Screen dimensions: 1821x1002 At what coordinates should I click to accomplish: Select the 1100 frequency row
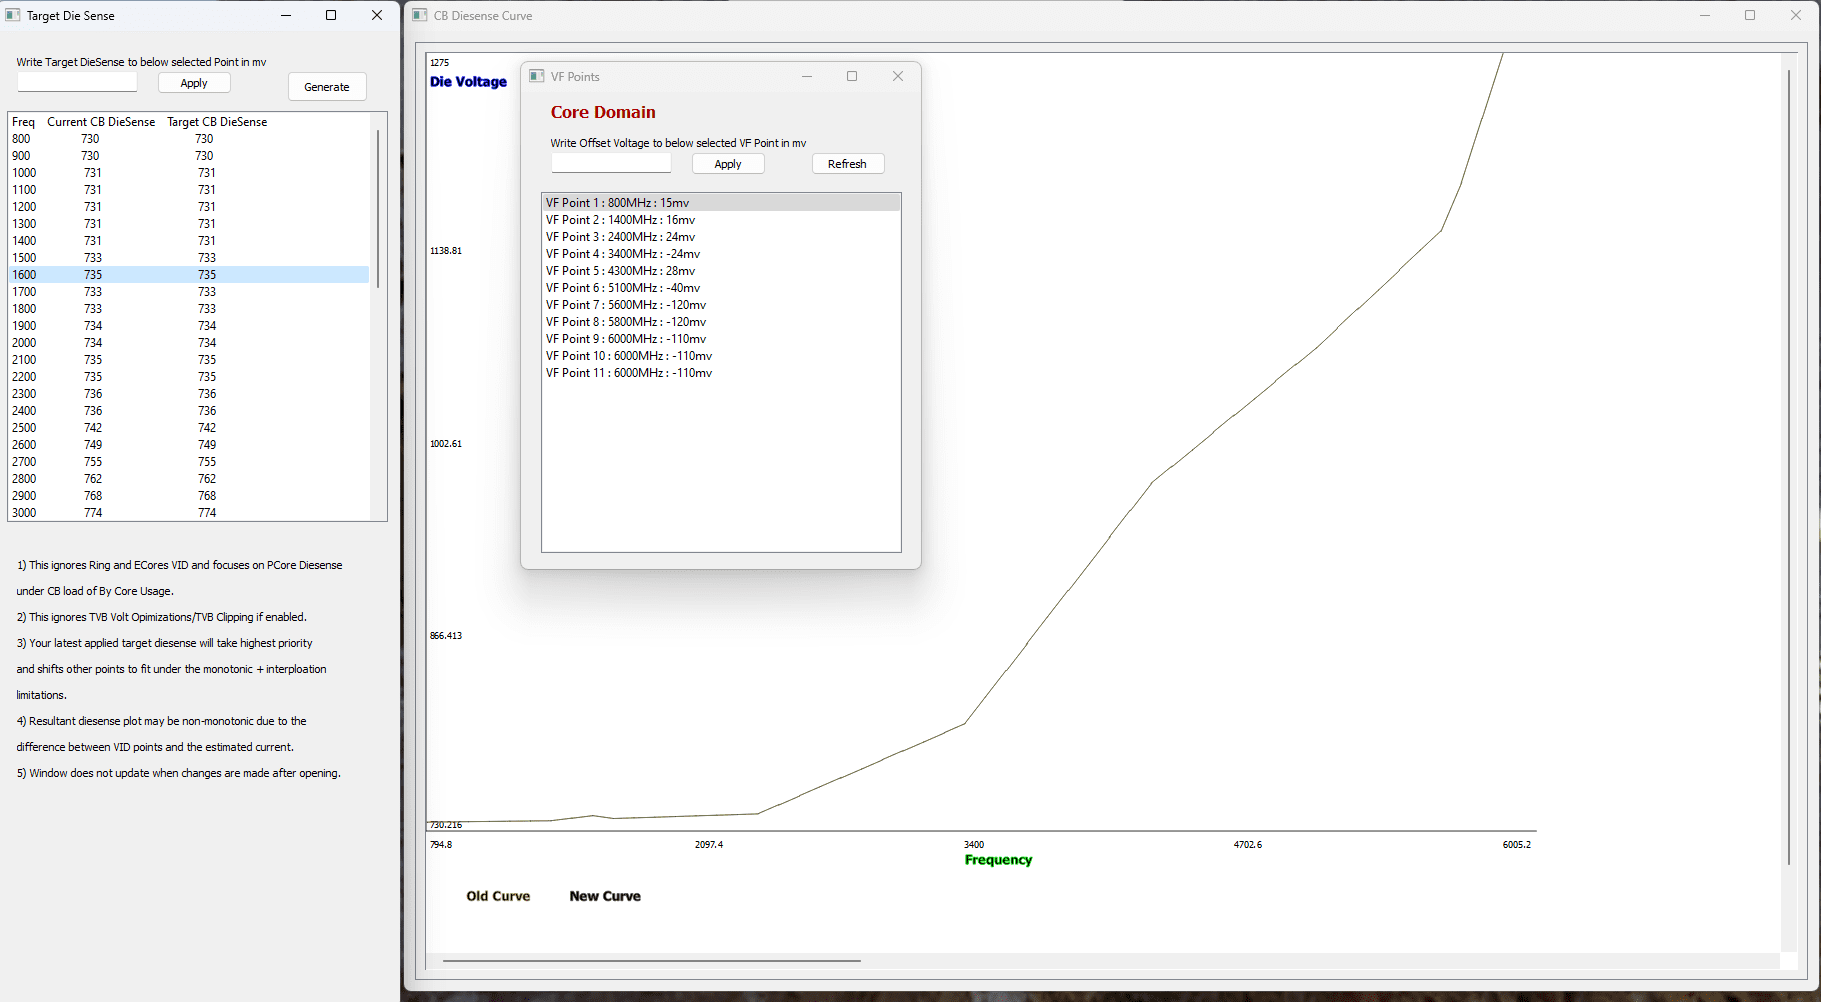189,190
